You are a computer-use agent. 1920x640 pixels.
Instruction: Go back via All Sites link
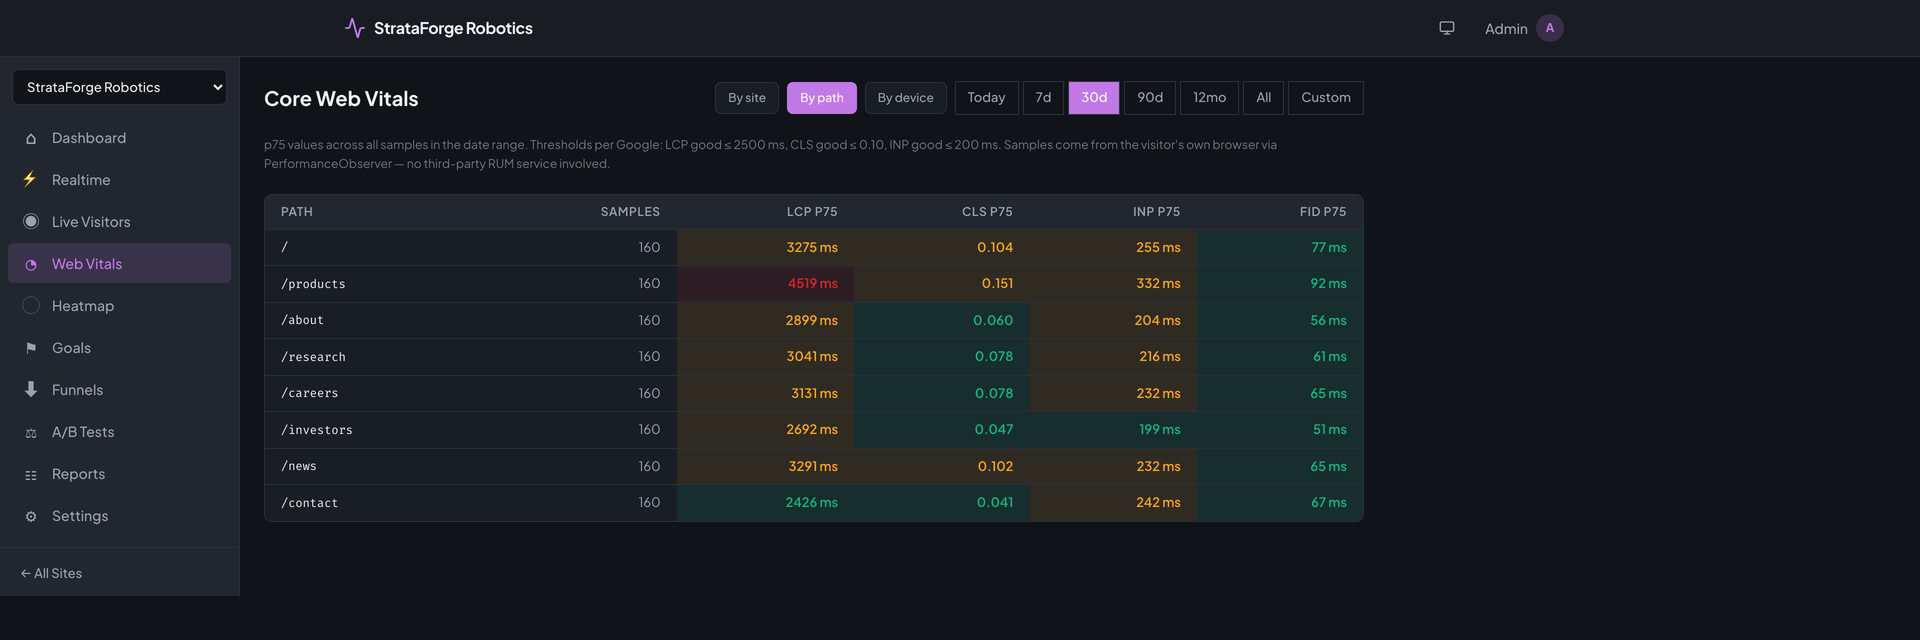point(51,573)
